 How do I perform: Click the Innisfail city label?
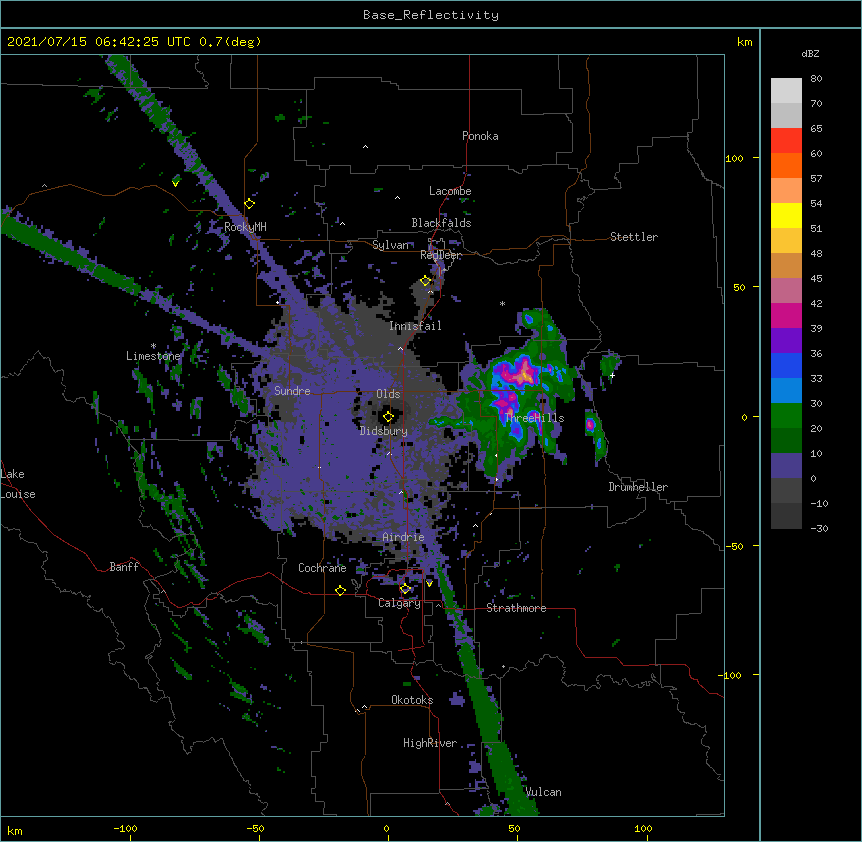415,326
